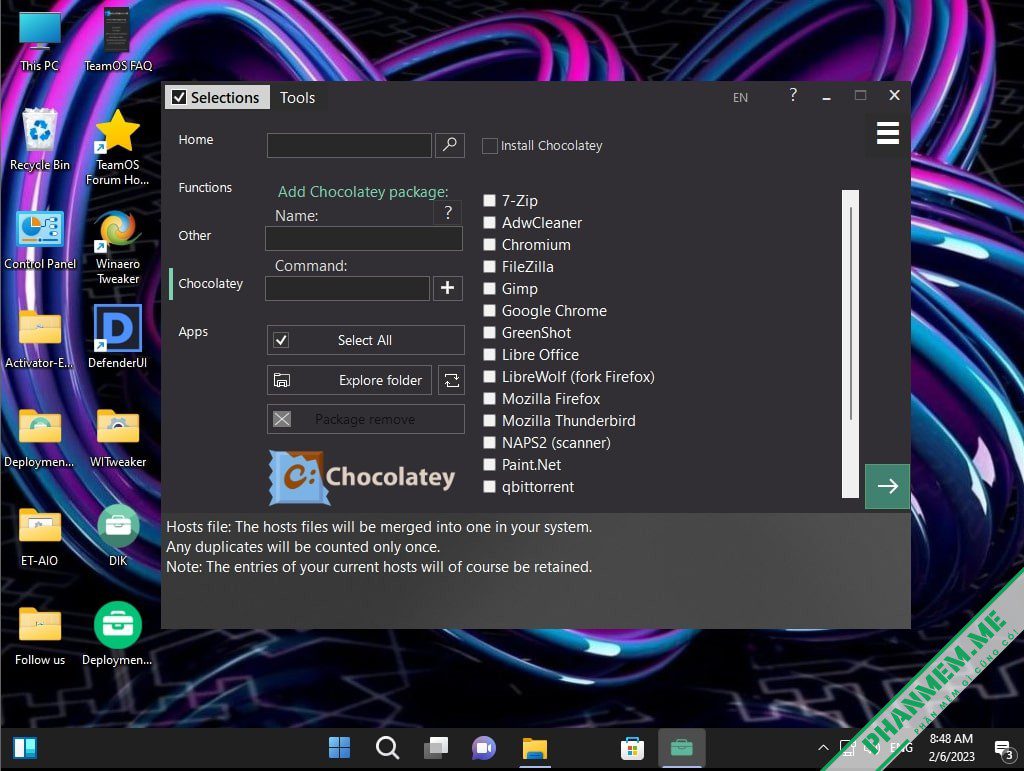This screenshot has height=771, width=1024.
Task: Check the Google Chrome checkbox
Action: (489, 311)
